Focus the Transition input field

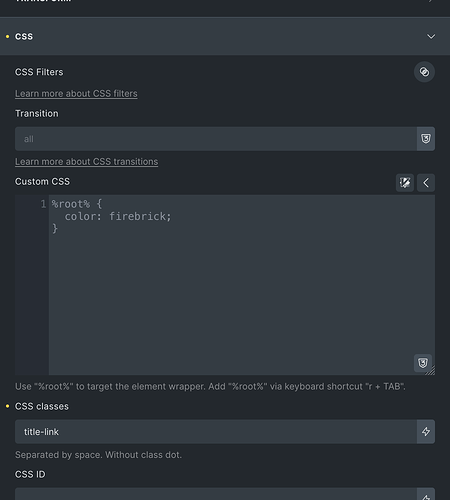pos(216,139)
